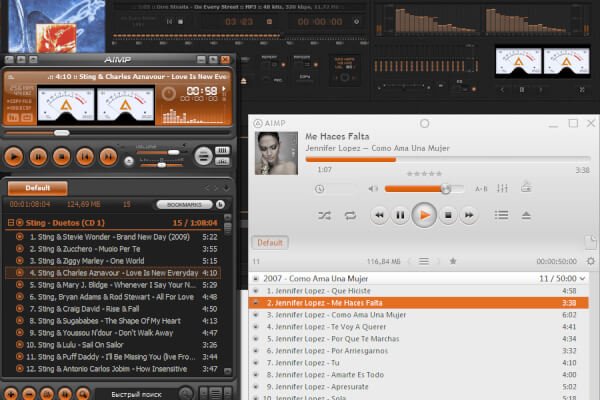This screenshot has height=400, width=600.
Task: Click the bookmarks star icon in light playlist
Action: tap(453, 261)
